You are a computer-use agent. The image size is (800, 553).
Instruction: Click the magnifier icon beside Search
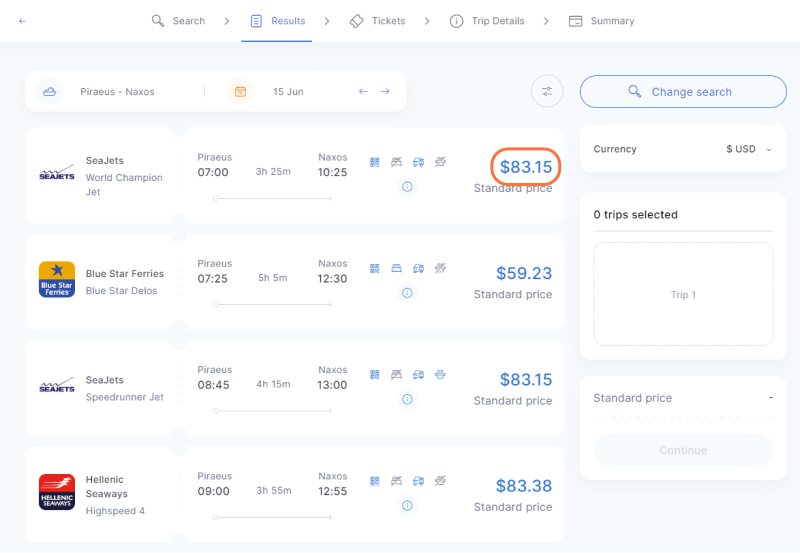click(158, 21)
